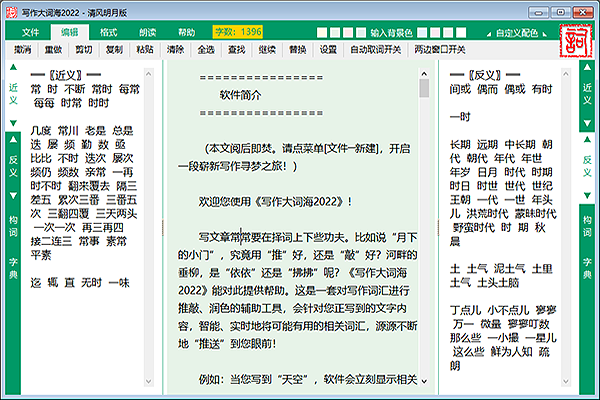Click 重做 to redo
This screenshot has height=400, width=600.
pos(53,49)
